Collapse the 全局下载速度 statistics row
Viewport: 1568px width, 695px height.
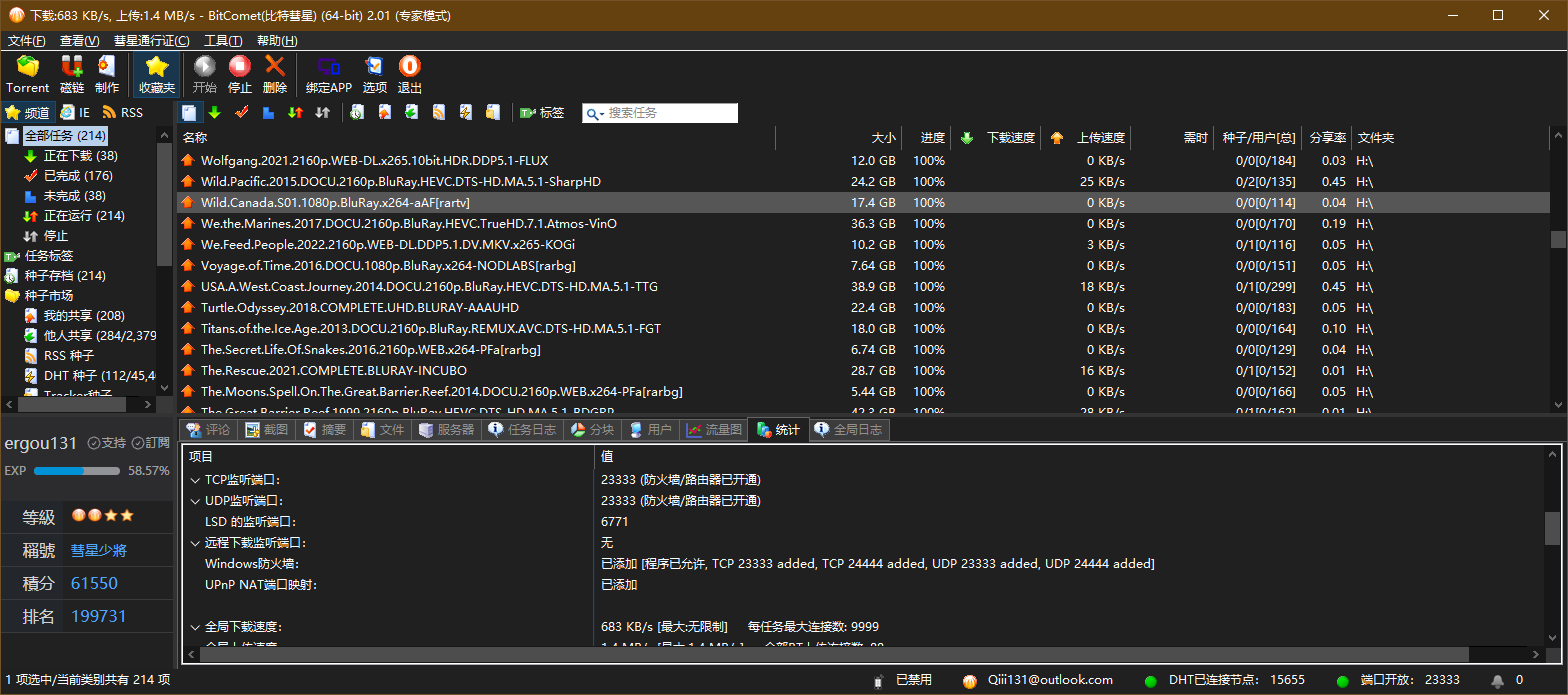195,627
